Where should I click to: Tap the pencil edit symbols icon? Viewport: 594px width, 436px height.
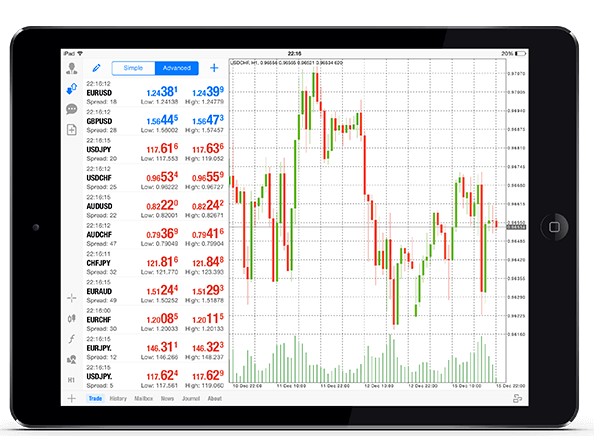(97, 68)
